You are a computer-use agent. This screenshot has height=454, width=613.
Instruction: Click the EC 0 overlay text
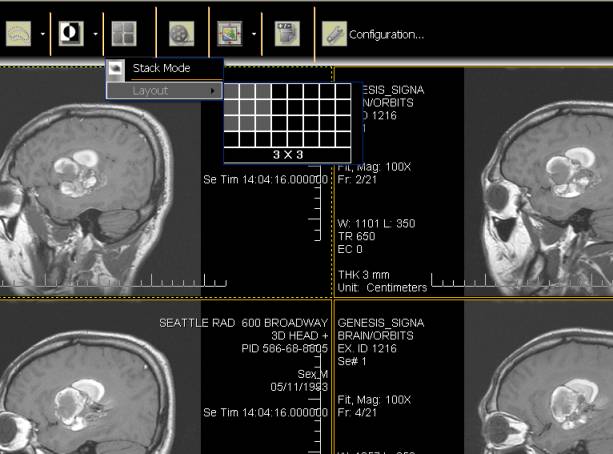[x=350, y=249]
